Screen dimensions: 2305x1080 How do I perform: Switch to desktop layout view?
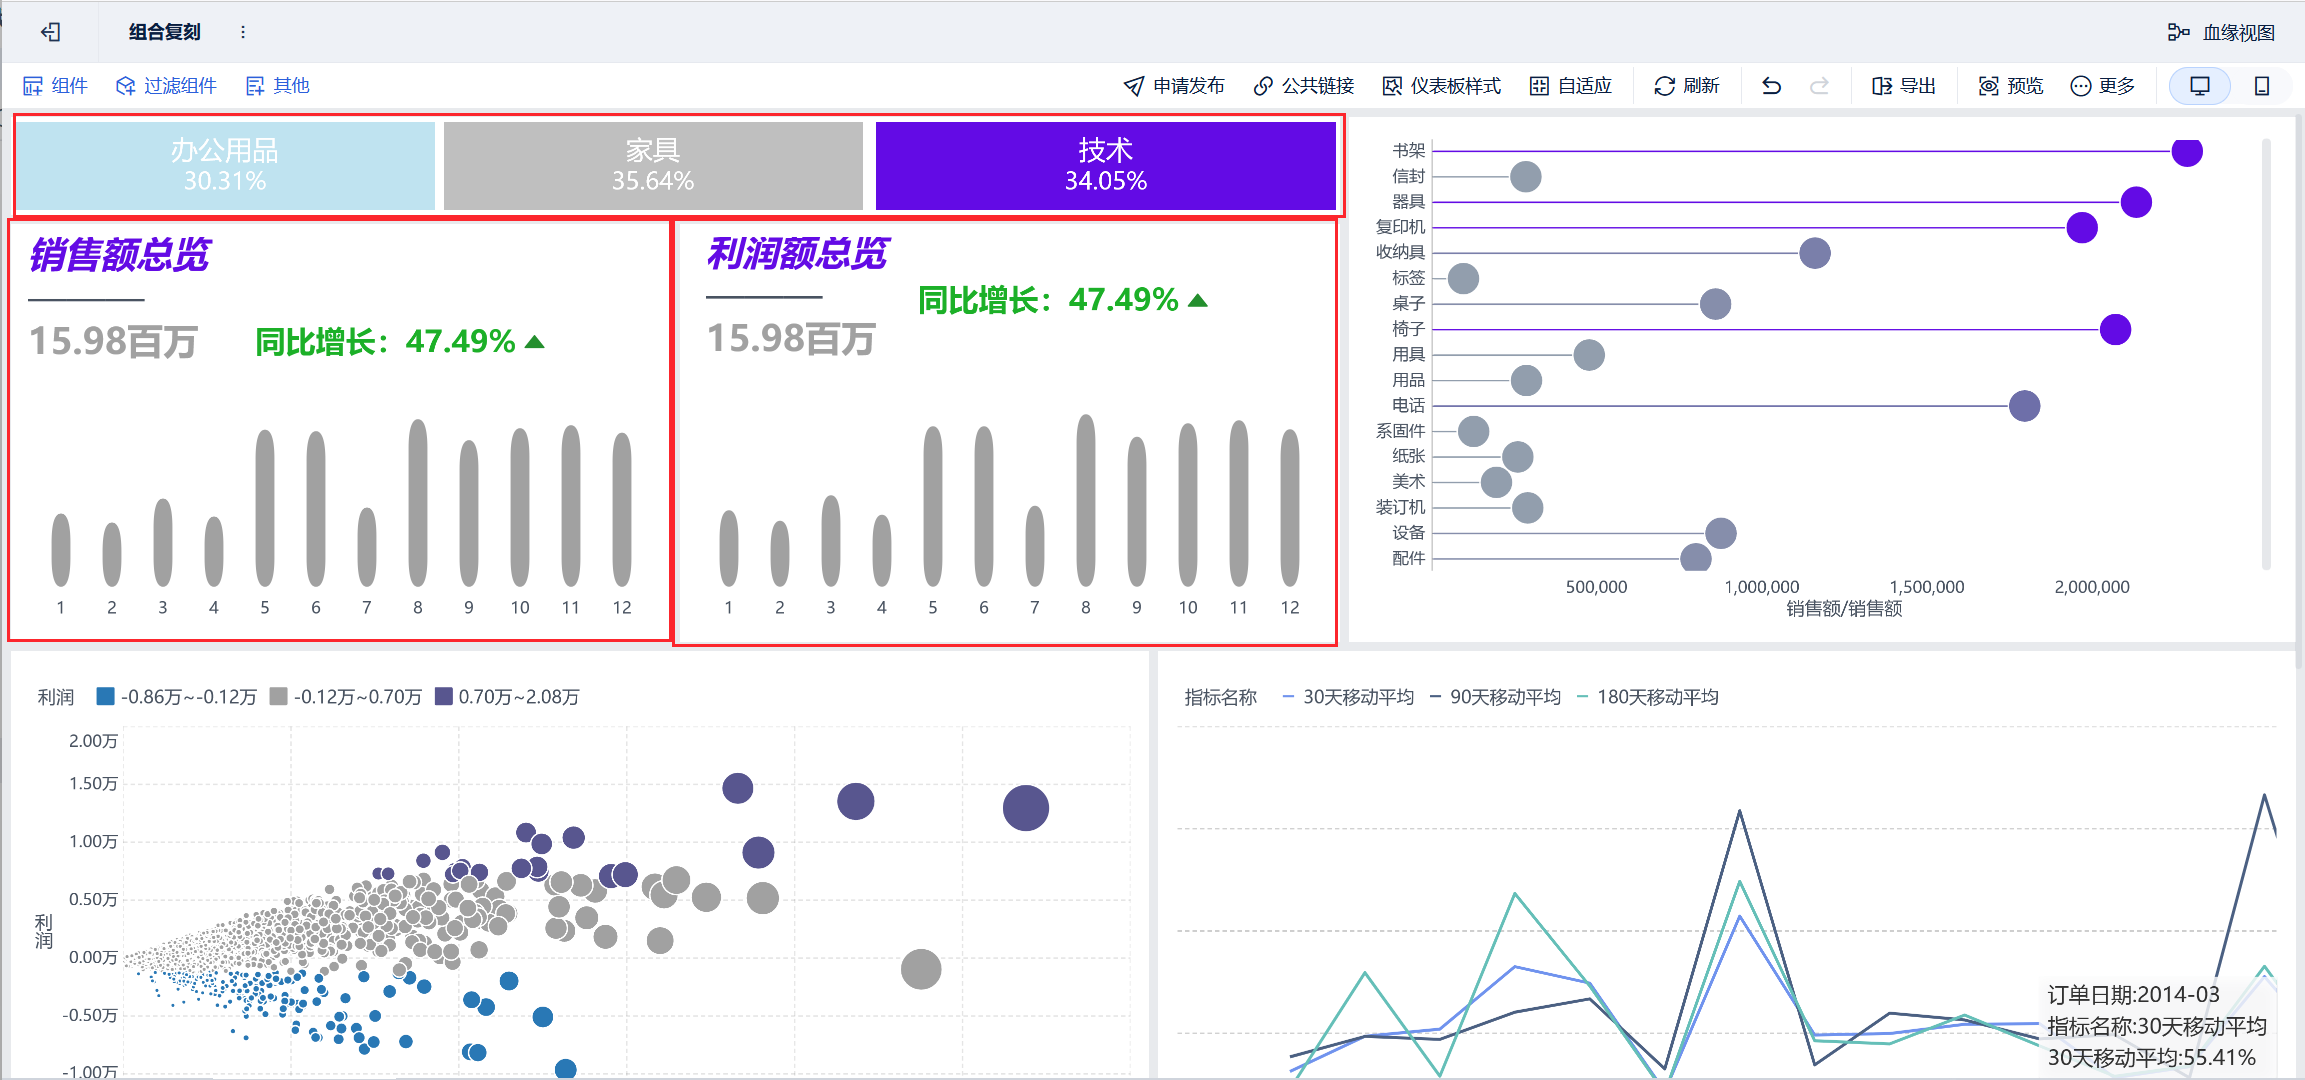point(2199,86)
